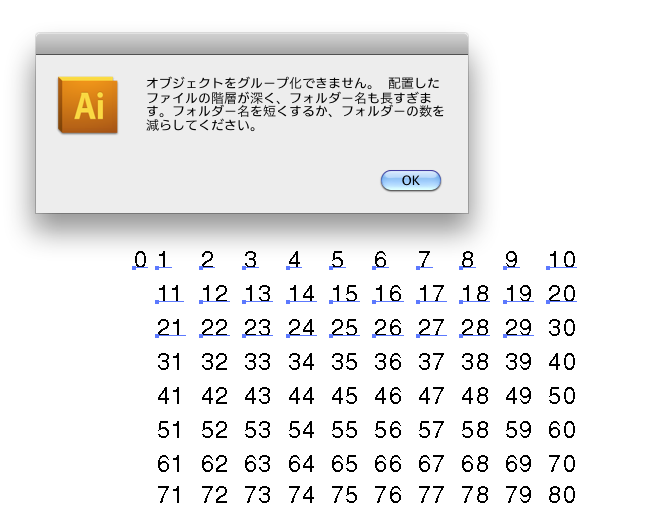This screenshot has width=650, height=514.
Task: Select the text object "8"
Action: pos(468,260)
